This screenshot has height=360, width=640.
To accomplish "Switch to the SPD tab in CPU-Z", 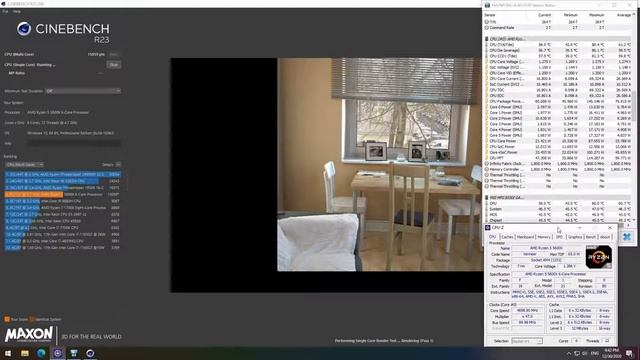I will click(x=559, y=237).
